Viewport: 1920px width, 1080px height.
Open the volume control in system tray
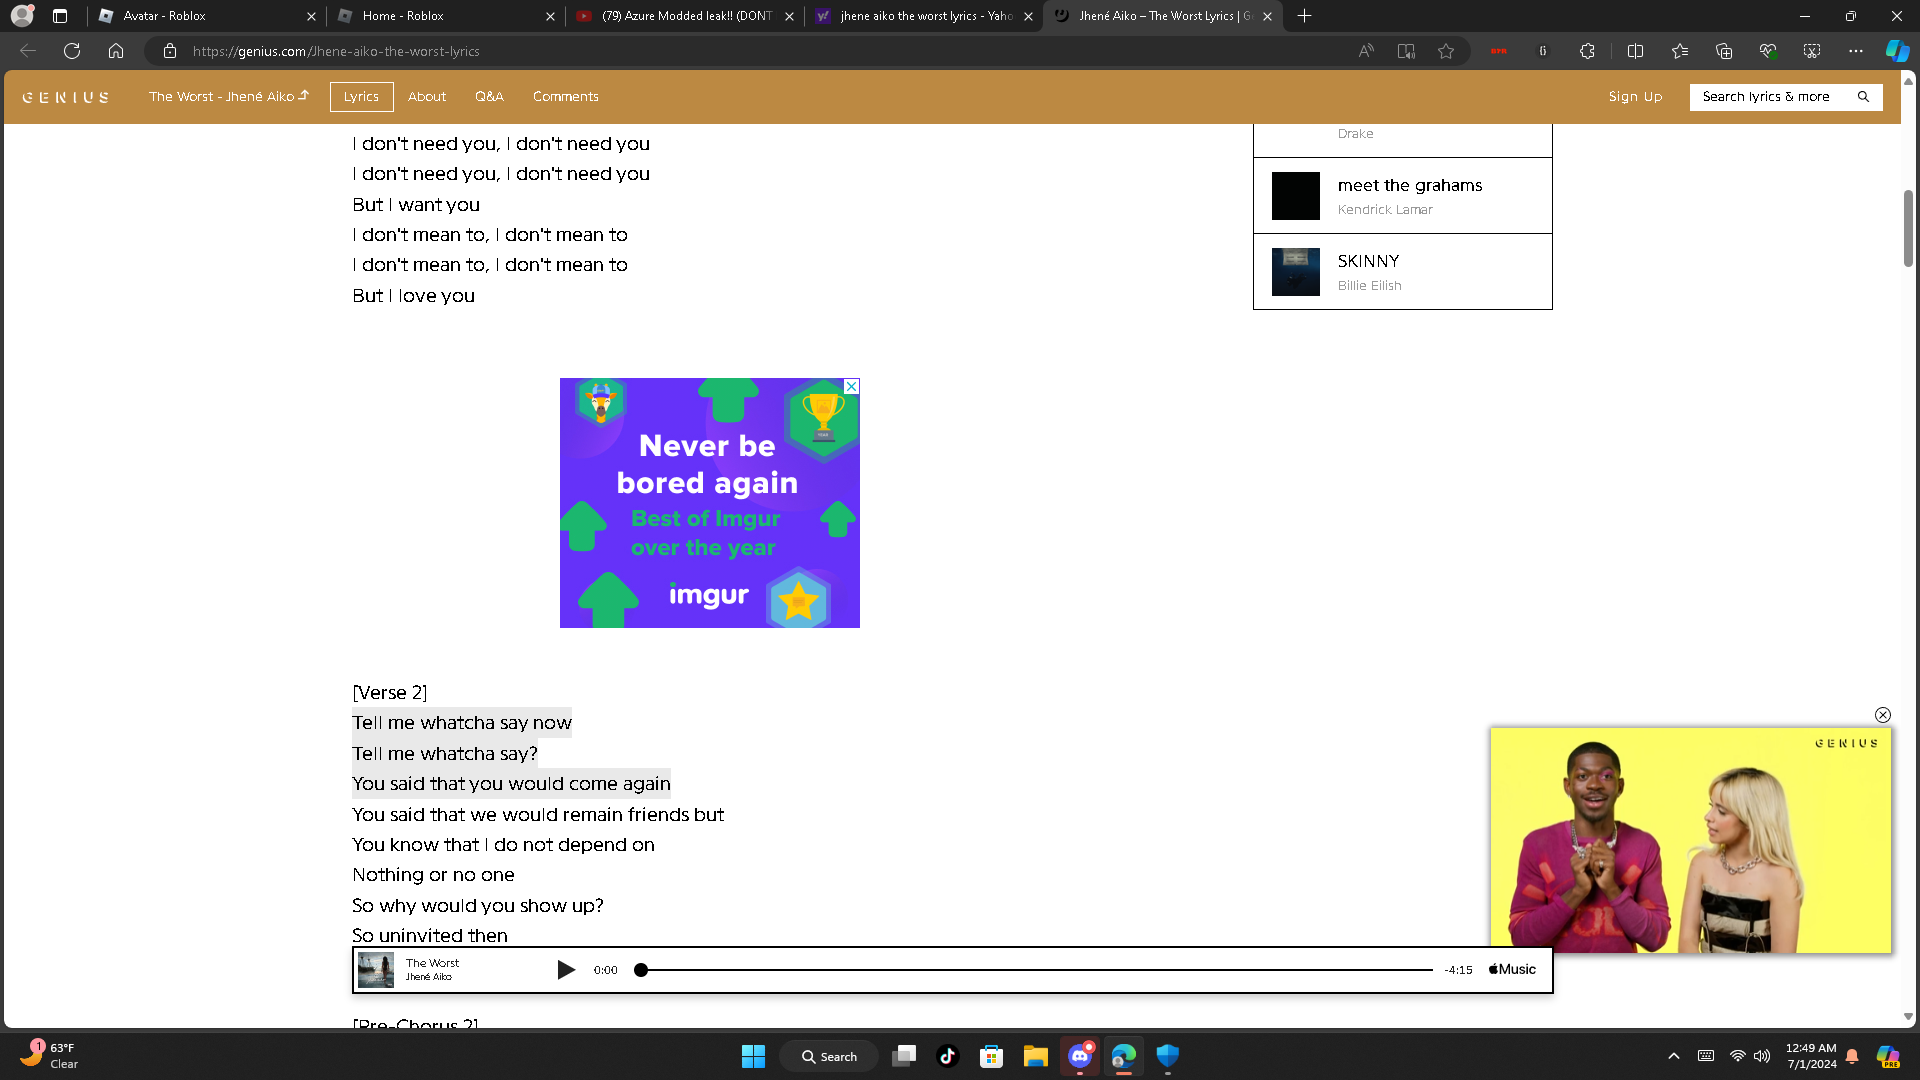[1762, 1056]
